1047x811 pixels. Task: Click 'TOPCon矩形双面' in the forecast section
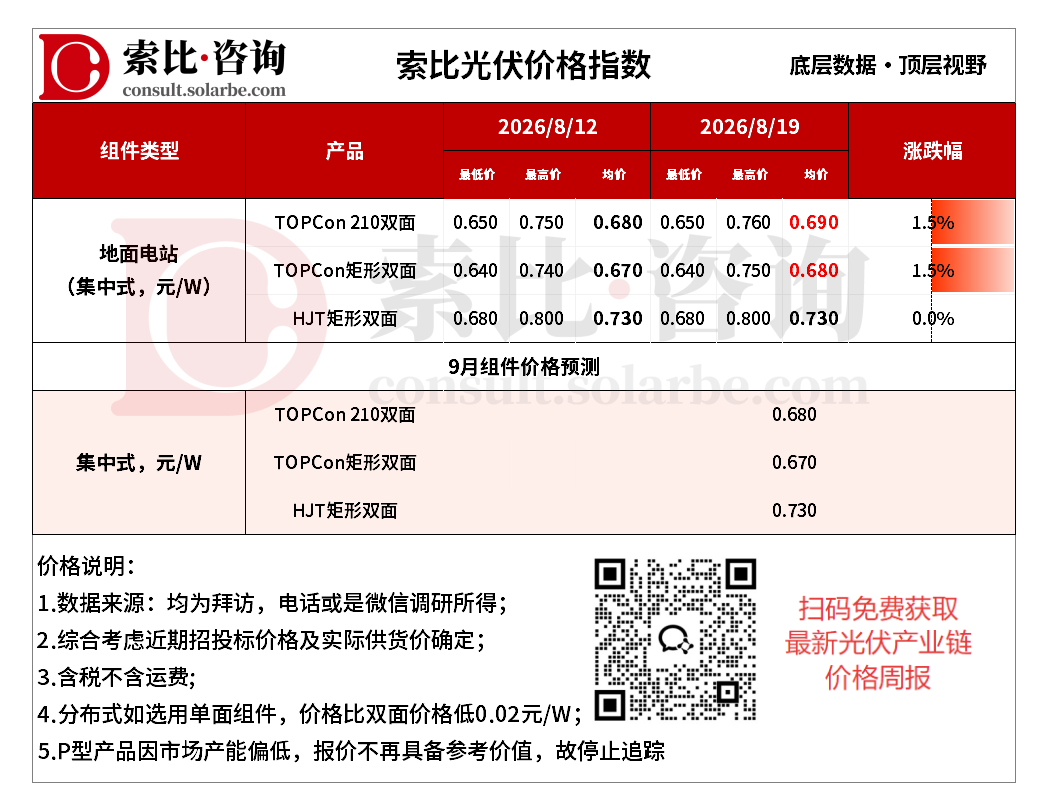[345, 463]
